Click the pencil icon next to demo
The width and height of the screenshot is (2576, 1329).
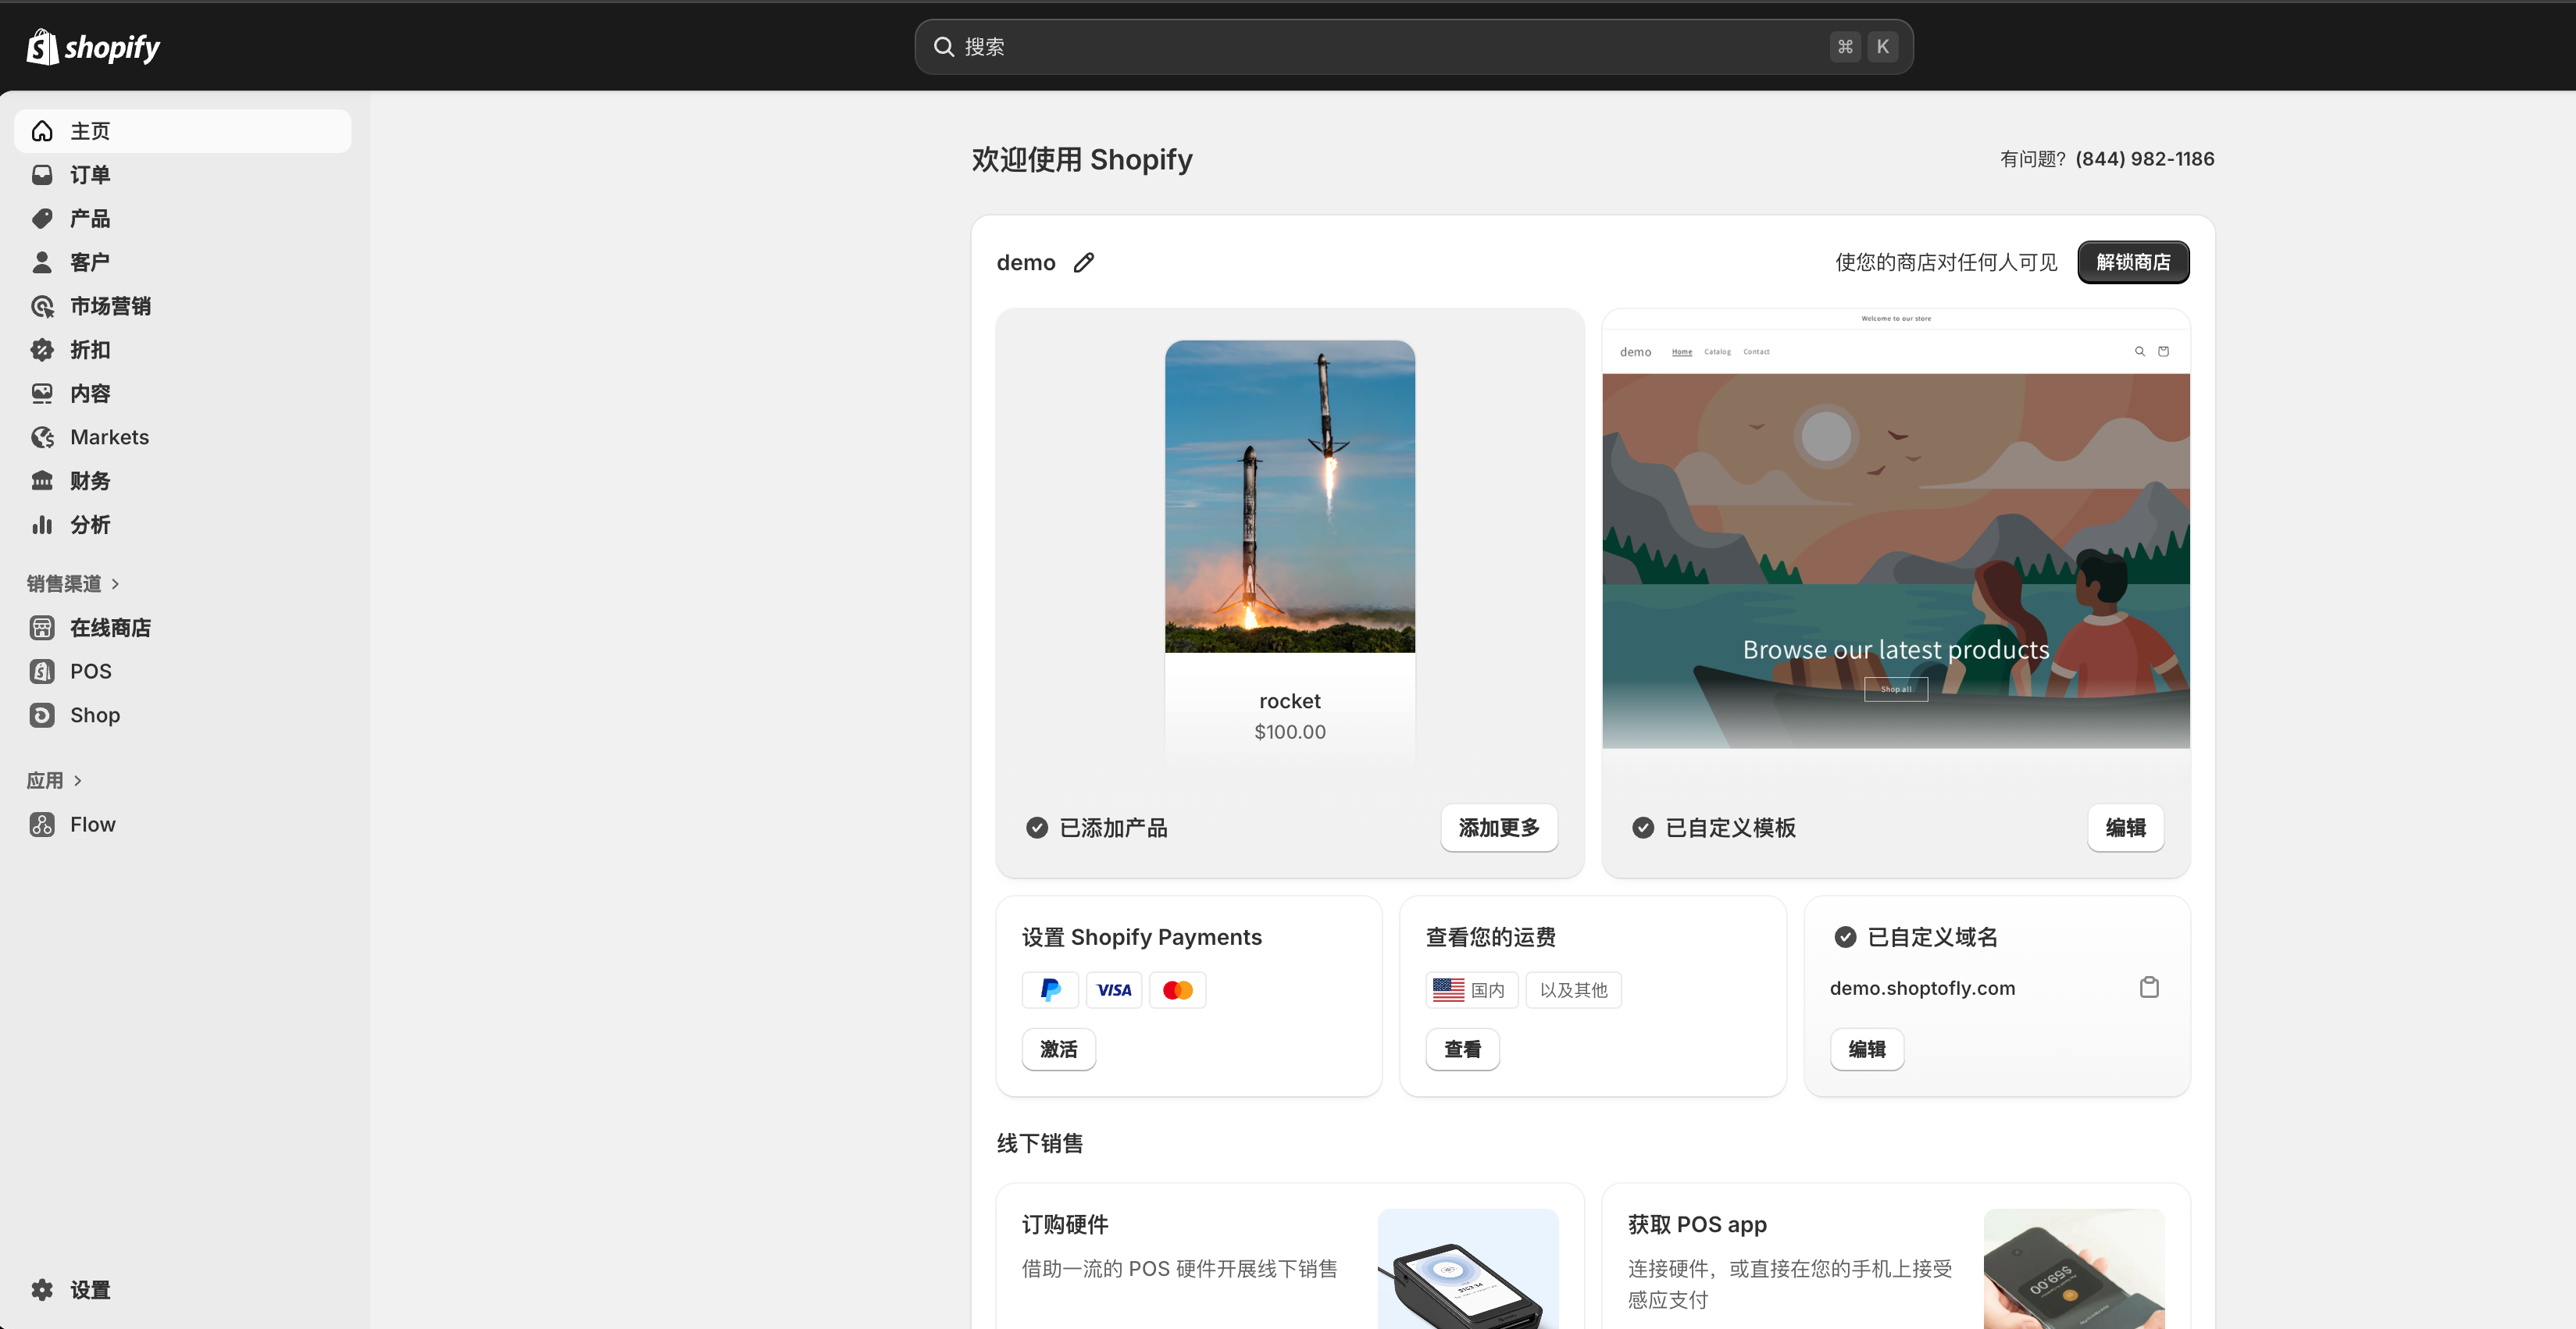pyautogui.click(x=1084, y=262)
